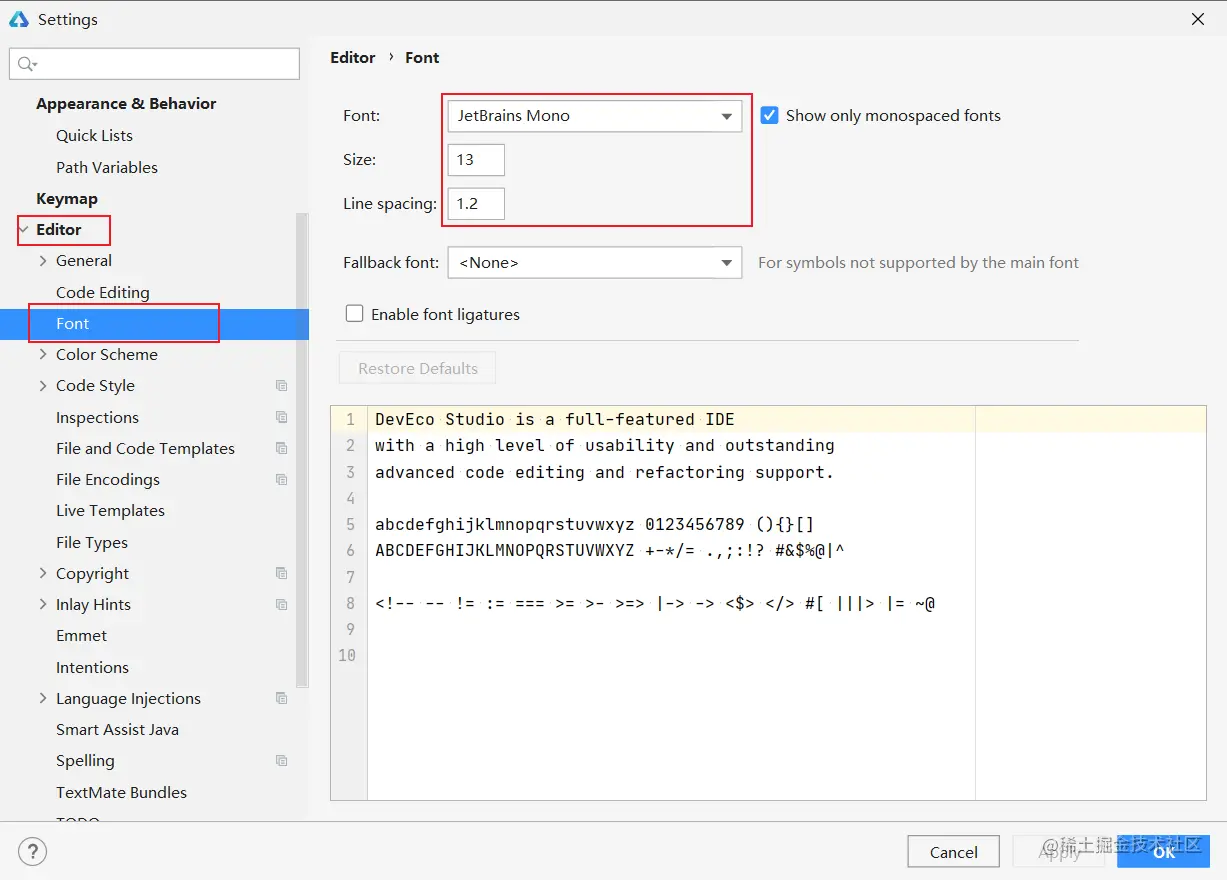Click the project-level icon next to Code Style
The width and height of the screenshot is (1227, 880).
coord(282,386)
